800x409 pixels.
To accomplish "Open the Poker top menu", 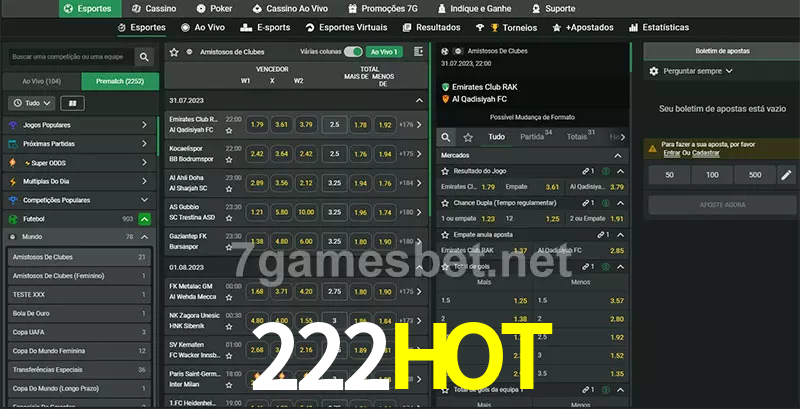I will click(214, 9).
